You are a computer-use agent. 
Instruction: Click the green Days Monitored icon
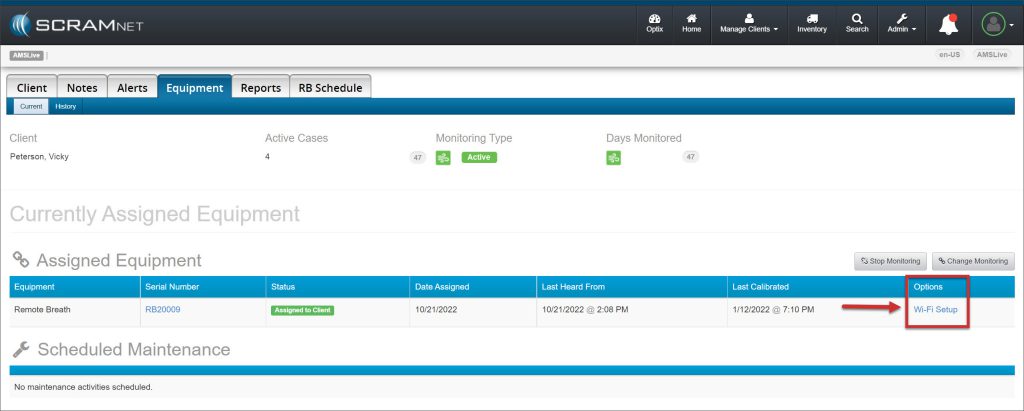click(x=614, y=157)
